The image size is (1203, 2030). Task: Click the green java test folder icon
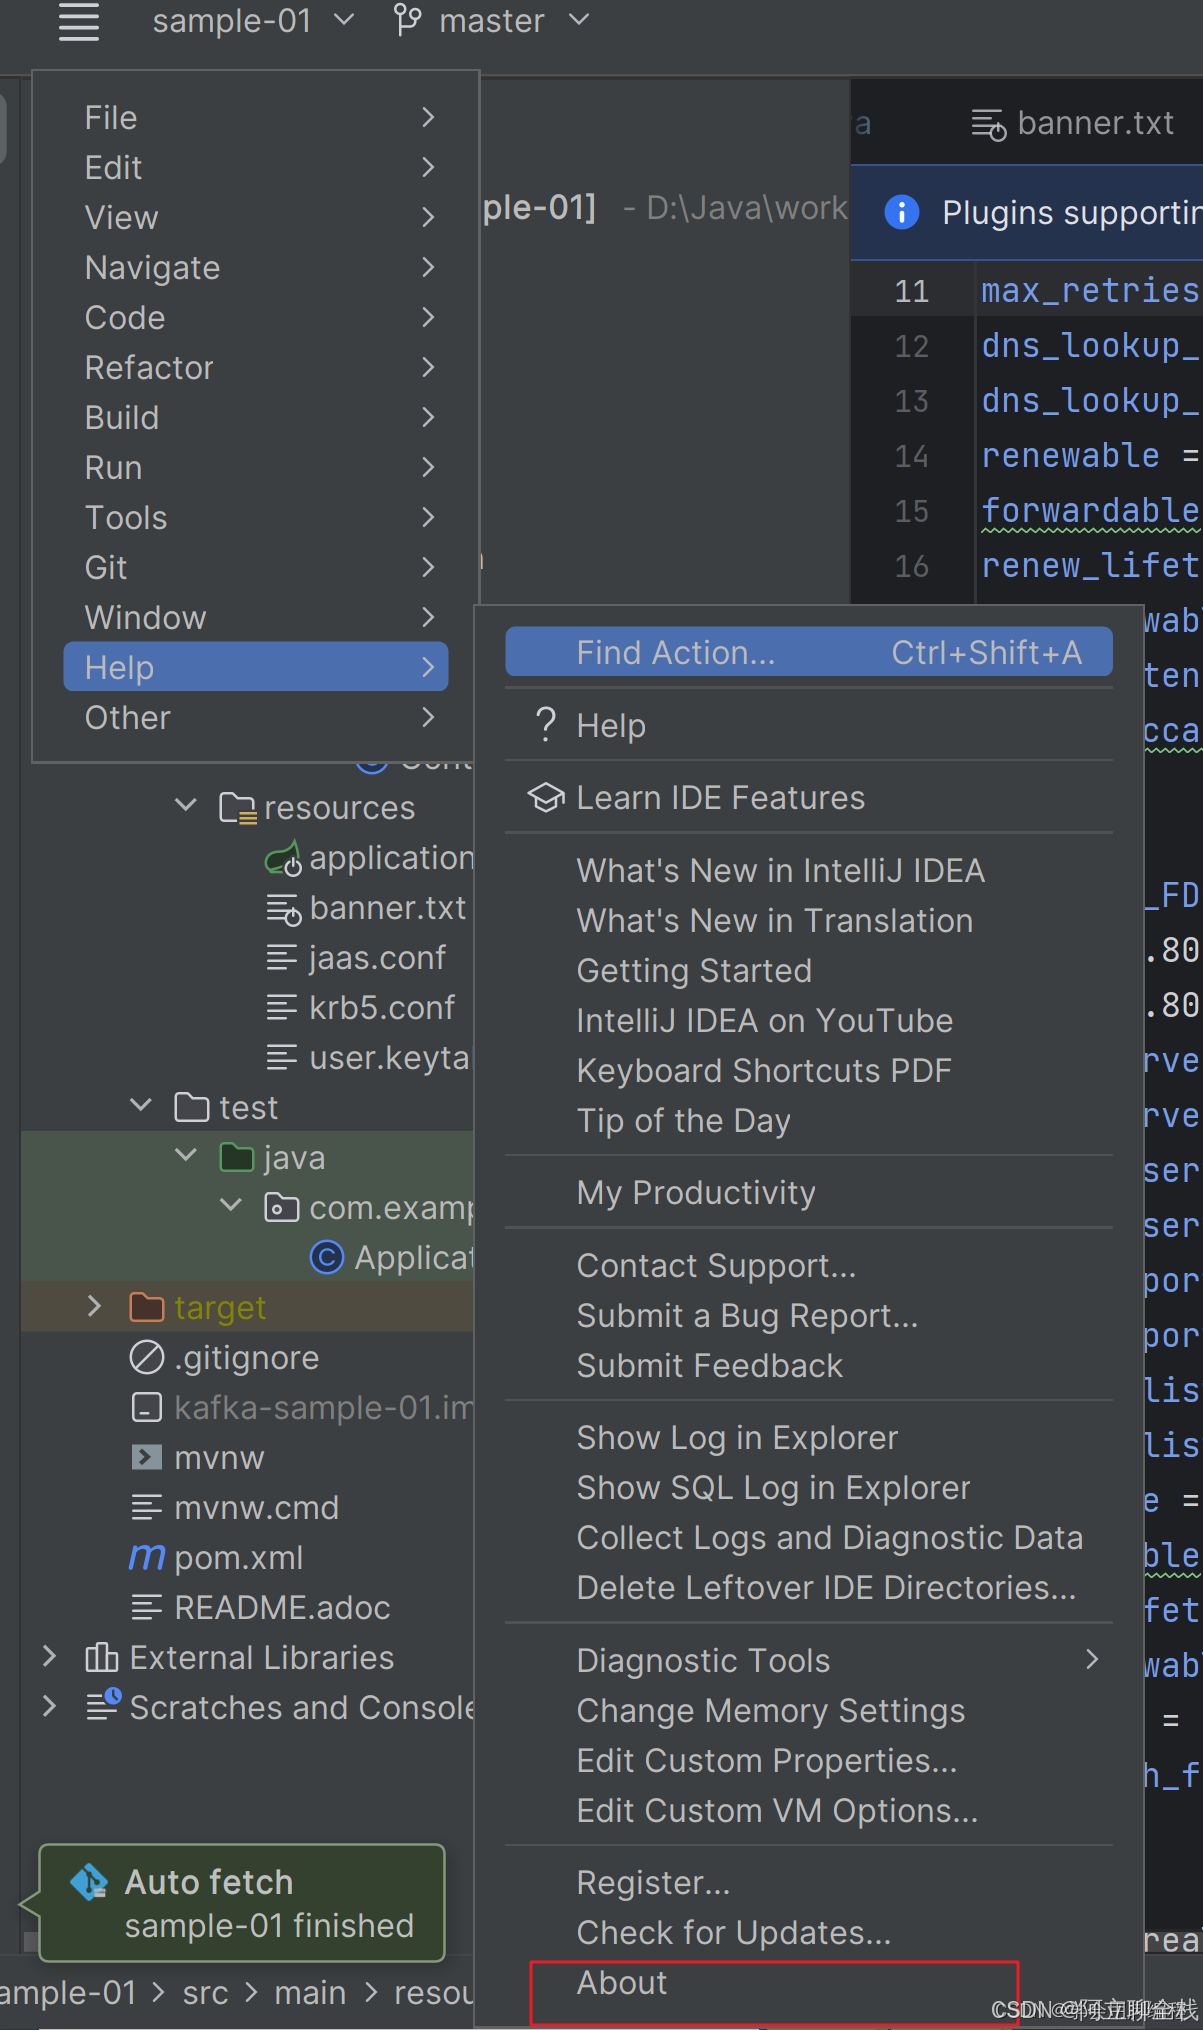[x=237, y=1157]
